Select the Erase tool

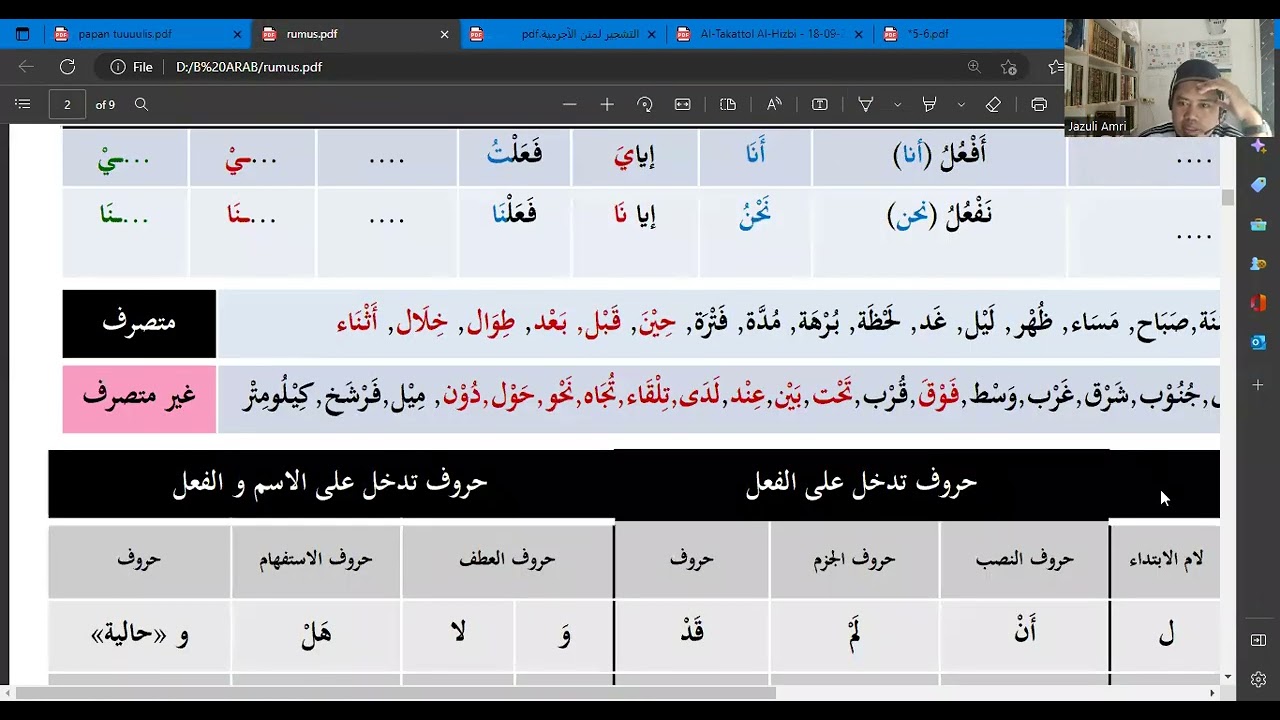993,104
